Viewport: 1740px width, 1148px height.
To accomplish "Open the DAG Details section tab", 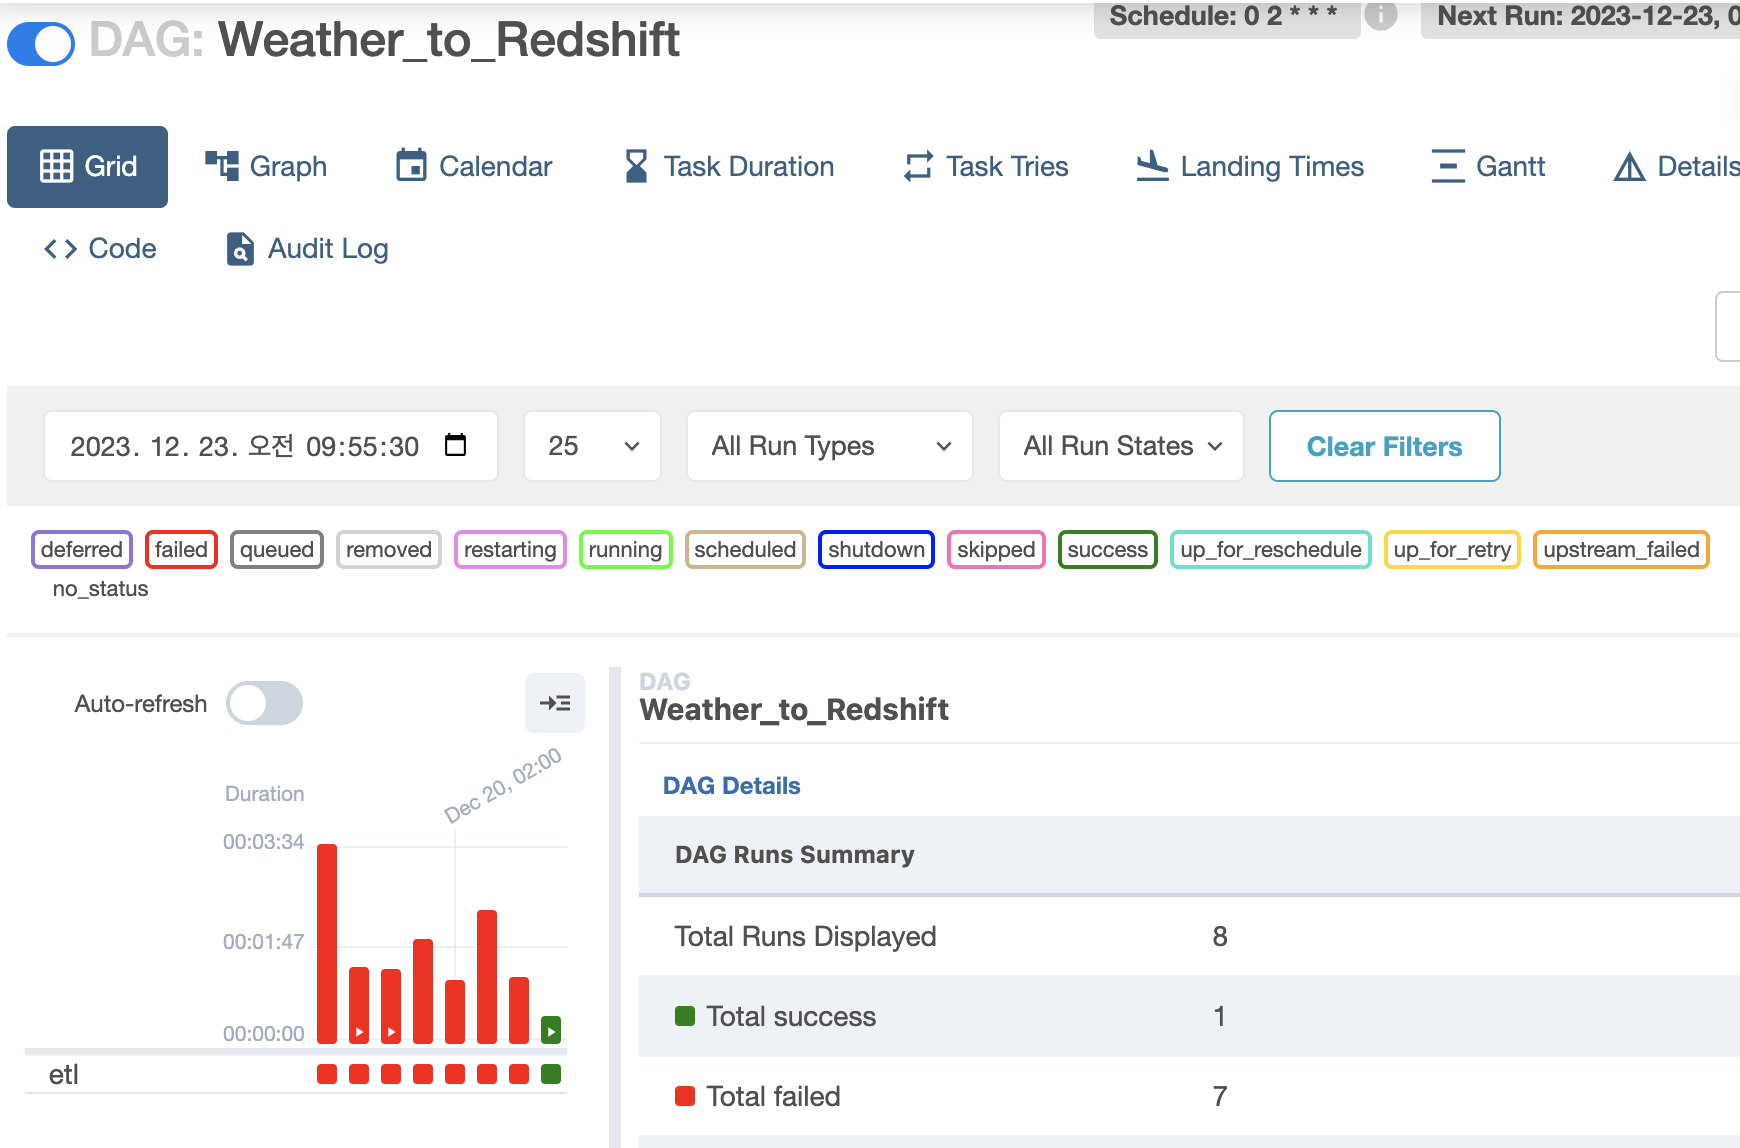I will tap(731, 785).
